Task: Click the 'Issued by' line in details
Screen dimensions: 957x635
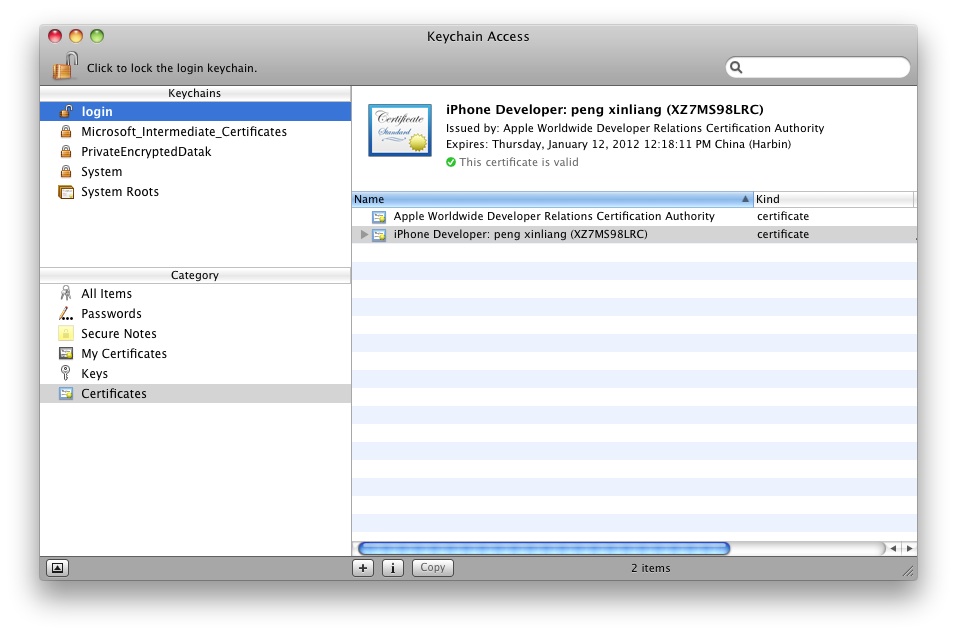Action: pyautogui.click(x=635, y=128)
